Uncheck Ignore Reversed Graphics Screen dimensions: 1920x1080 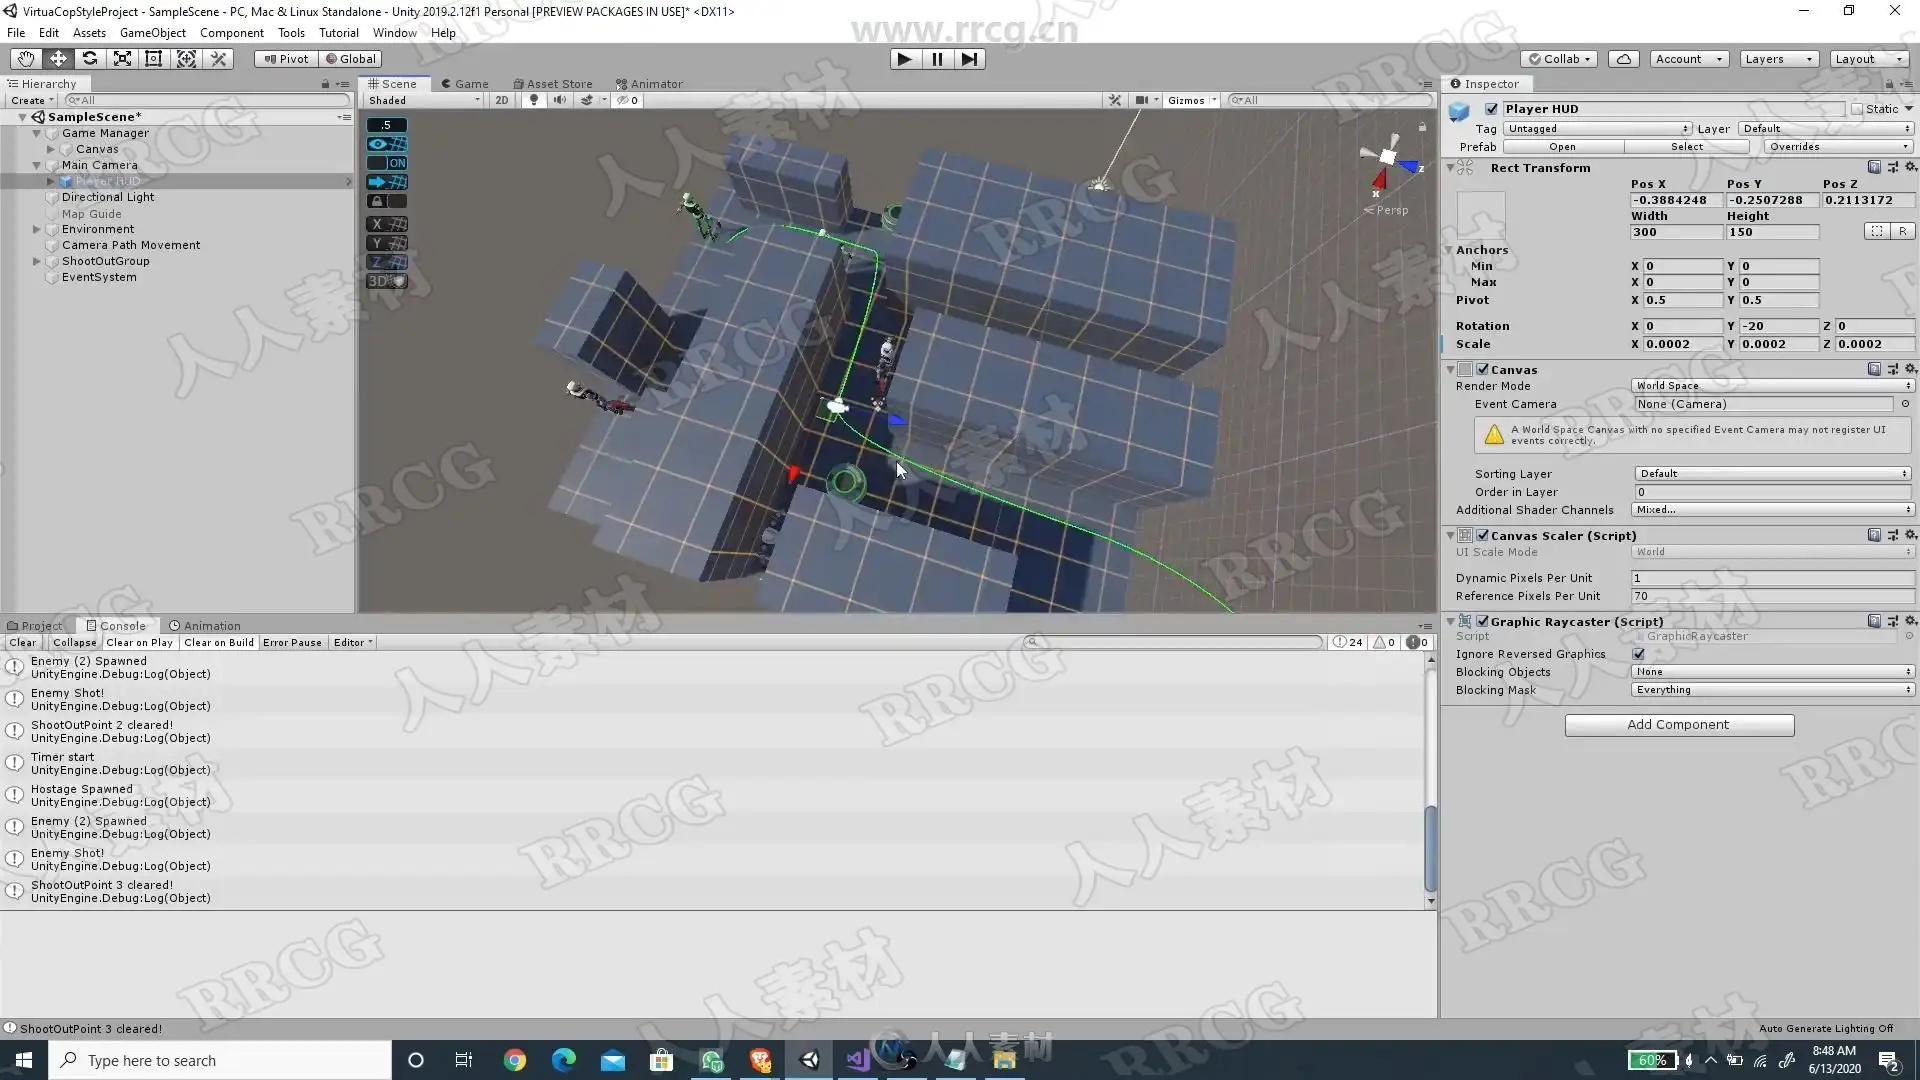point(1638,654)
